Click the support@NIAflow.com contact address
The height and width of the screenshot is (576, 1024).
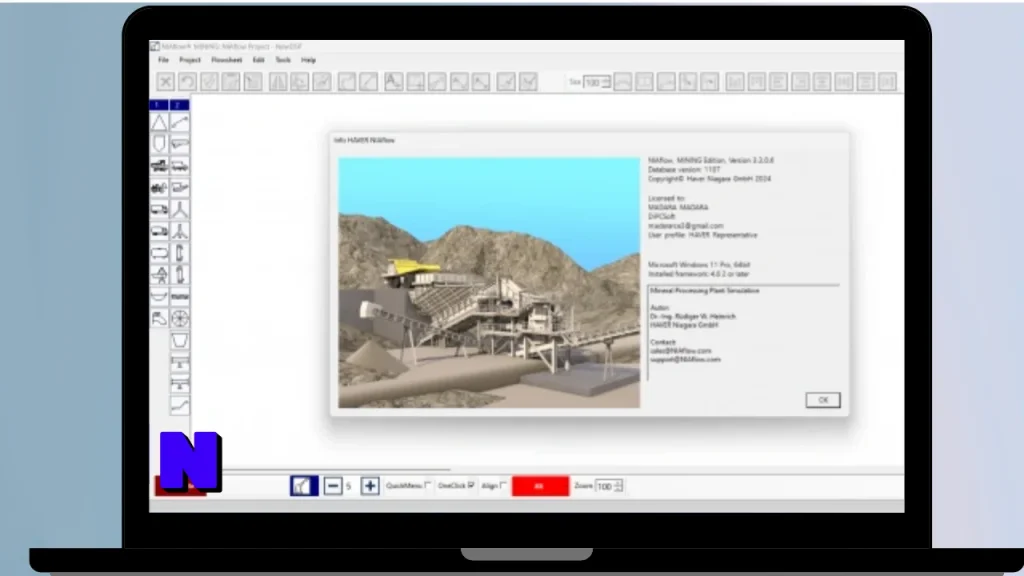click(685, 359)
